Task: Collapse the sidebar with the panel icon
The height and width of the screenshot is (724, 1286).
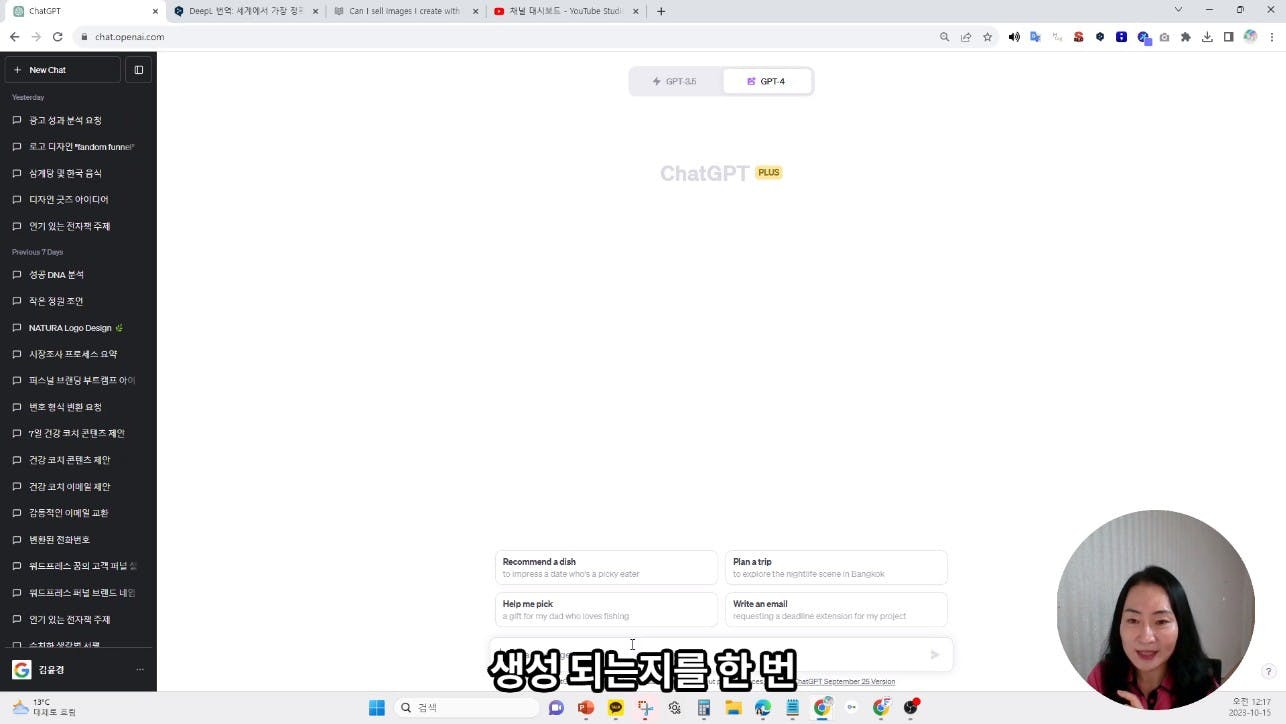Action: pos(139,70)
